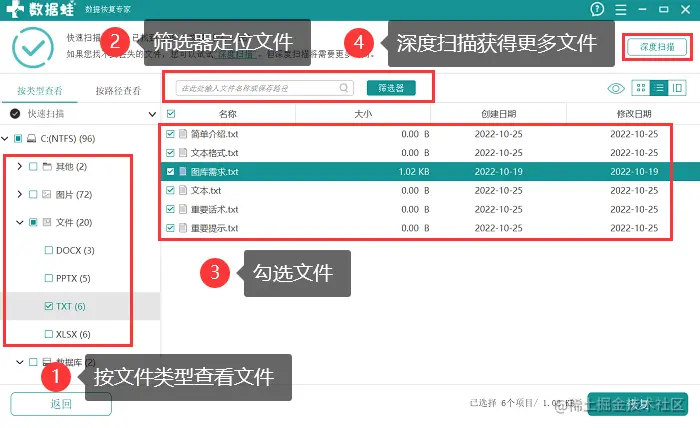Uncheck 文本.txt checkbox
The image size is (700, 428).
(x=170, y=190)
